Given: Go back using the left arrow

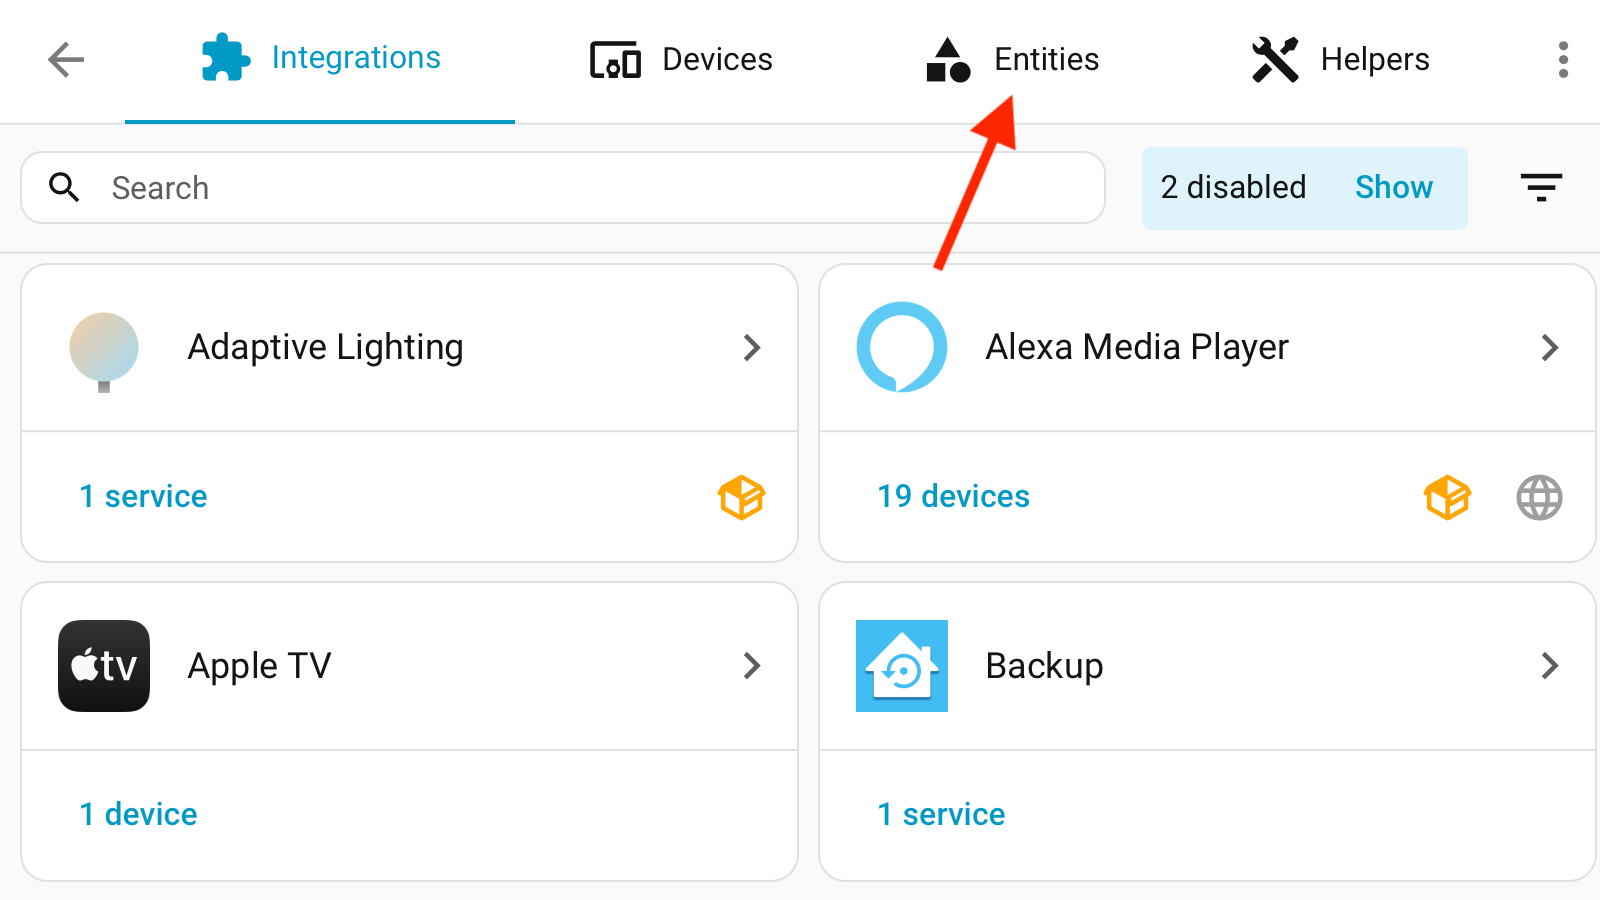Looking at the screenshot, I should 66,60.
